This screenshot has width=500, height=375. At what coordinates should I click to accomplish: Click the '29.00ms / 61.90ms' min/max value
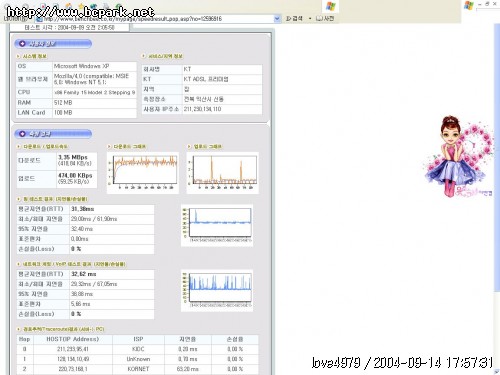pyautogui.click(x=94, y=219)
